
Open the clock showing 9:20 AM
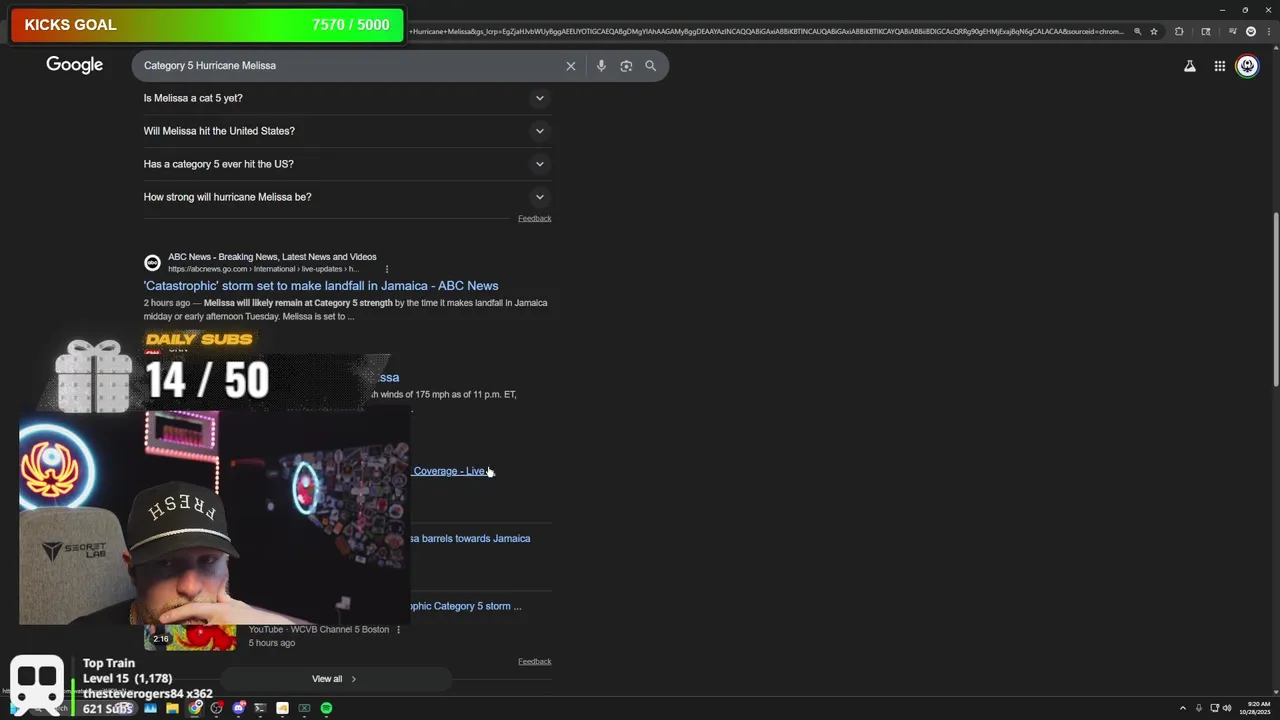[1254, 708]
